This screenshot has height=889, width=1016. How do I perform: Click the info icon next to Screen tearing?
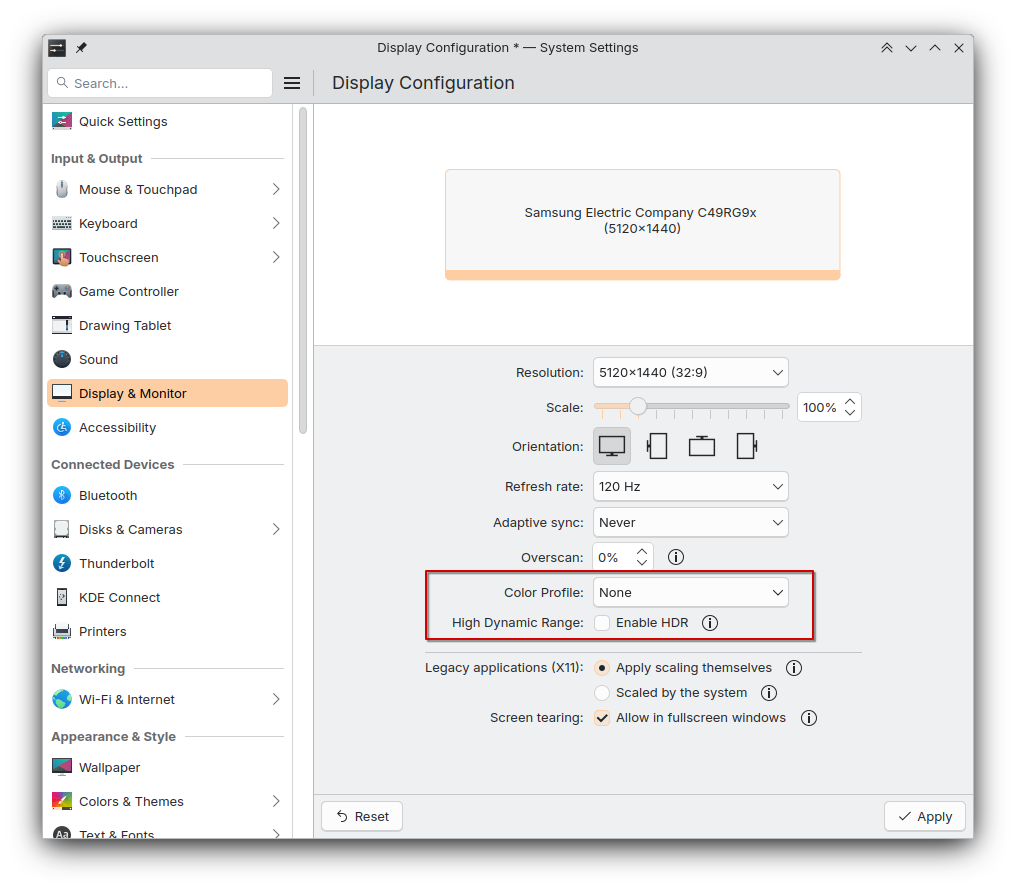pyautogui.click(x=808, y=717)
